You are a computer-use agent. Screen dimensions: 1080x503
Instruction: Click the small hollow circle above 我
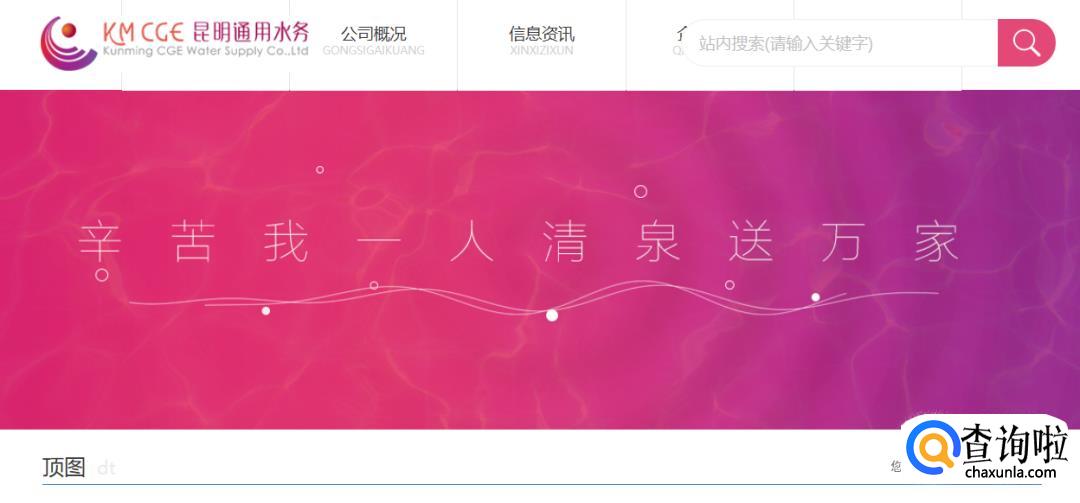[x=320, y=170]
